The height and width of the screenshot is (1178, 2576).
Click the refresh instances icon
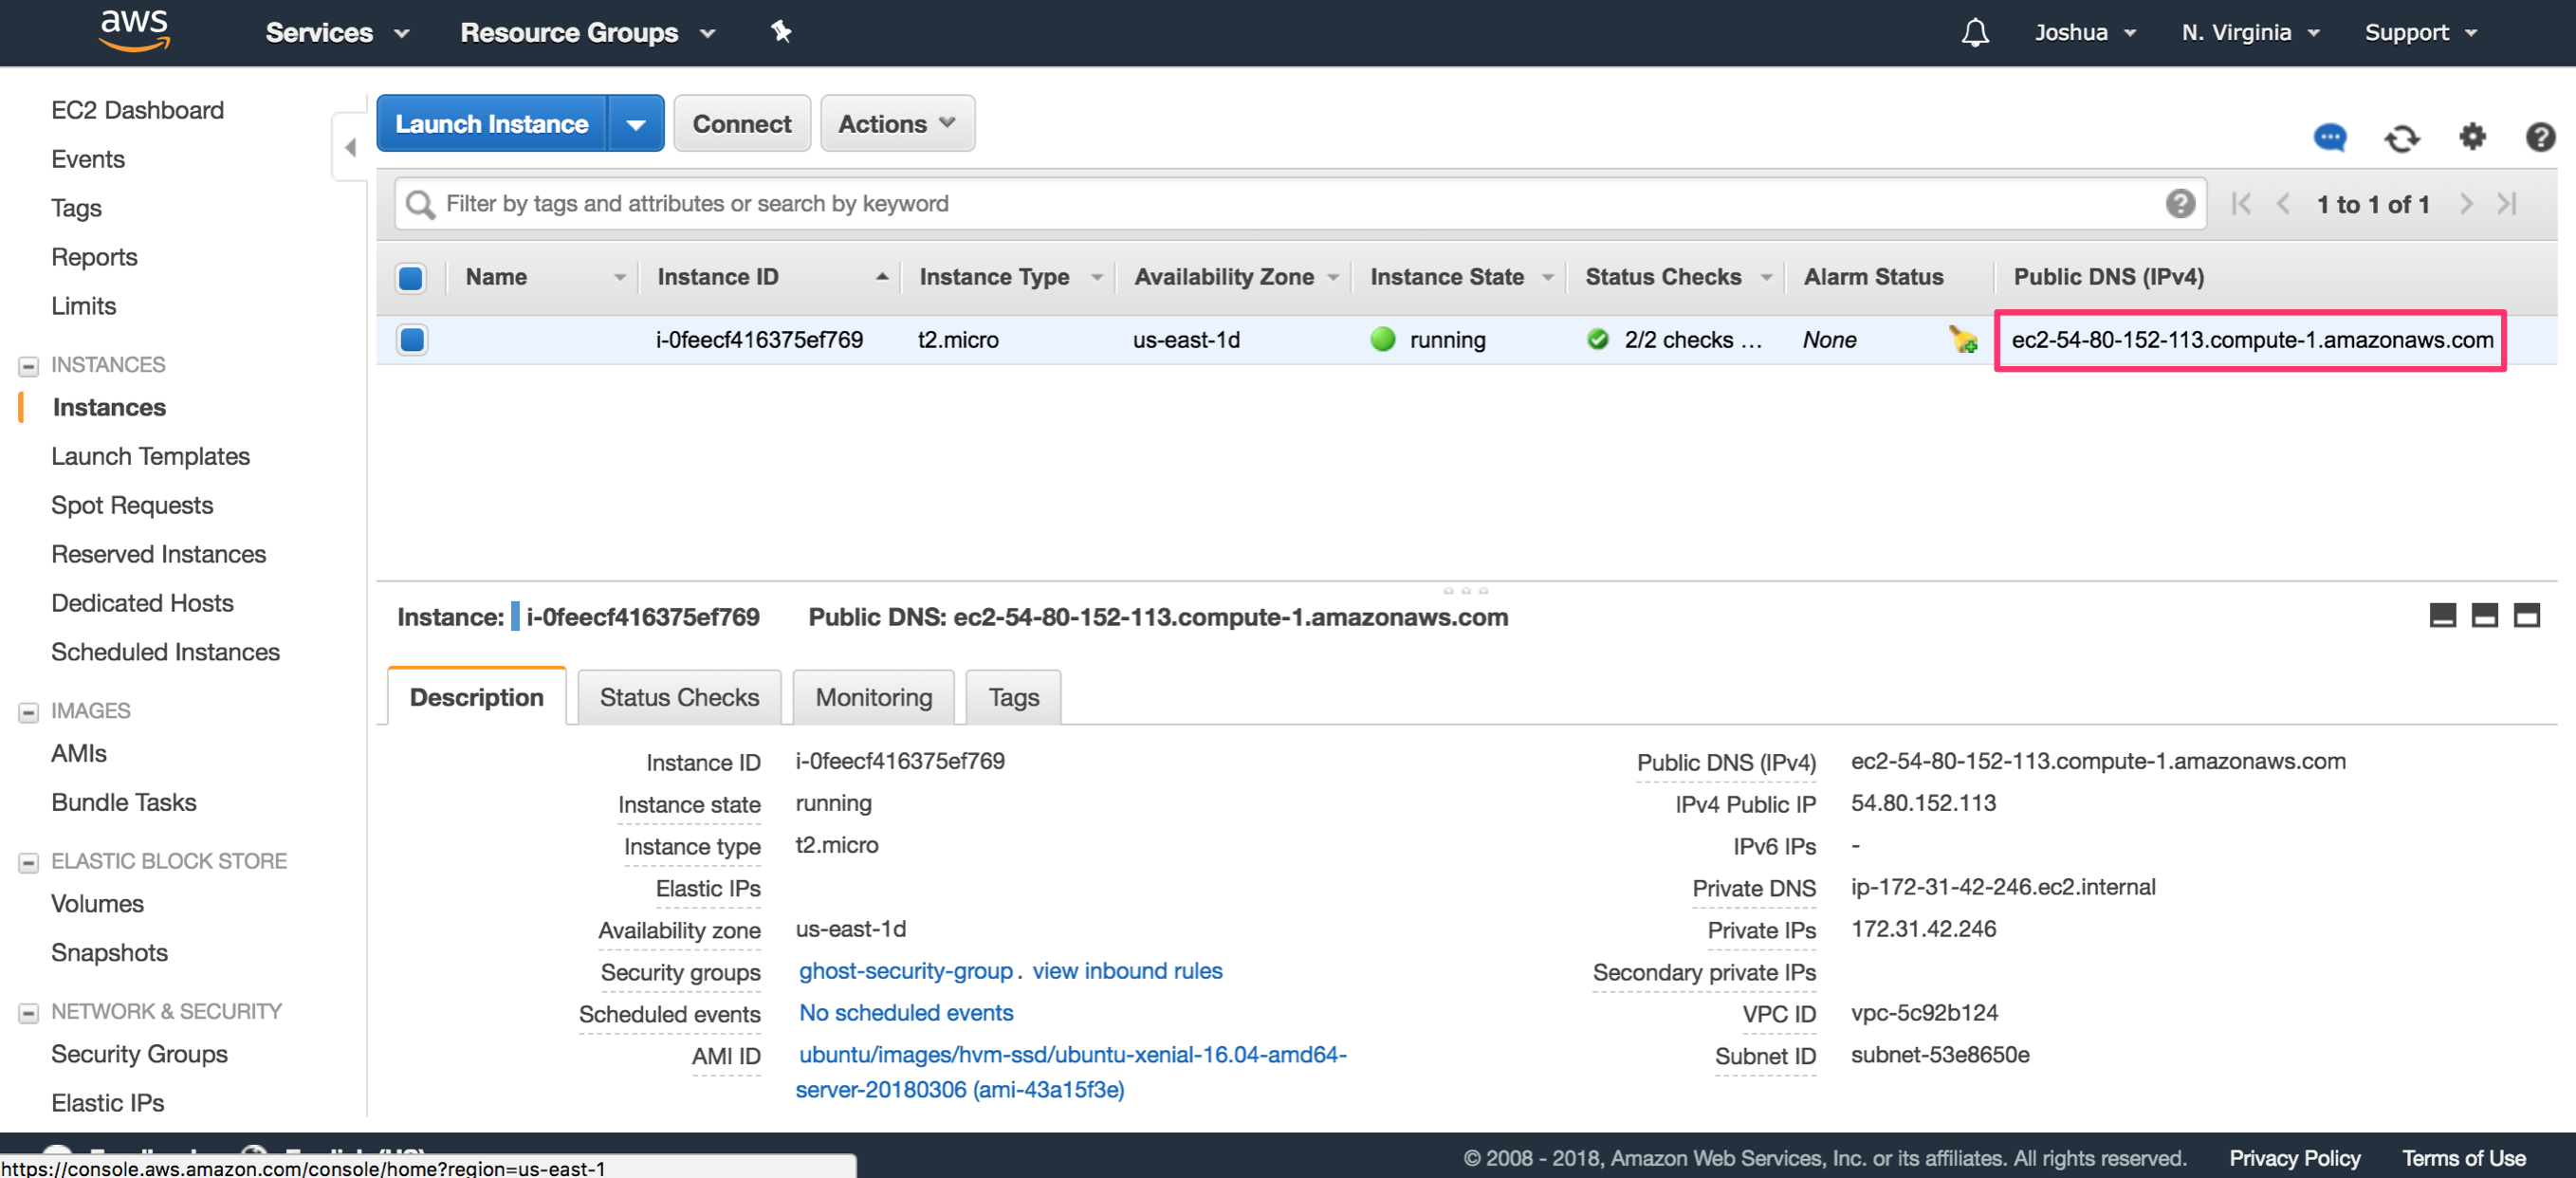2401,137
